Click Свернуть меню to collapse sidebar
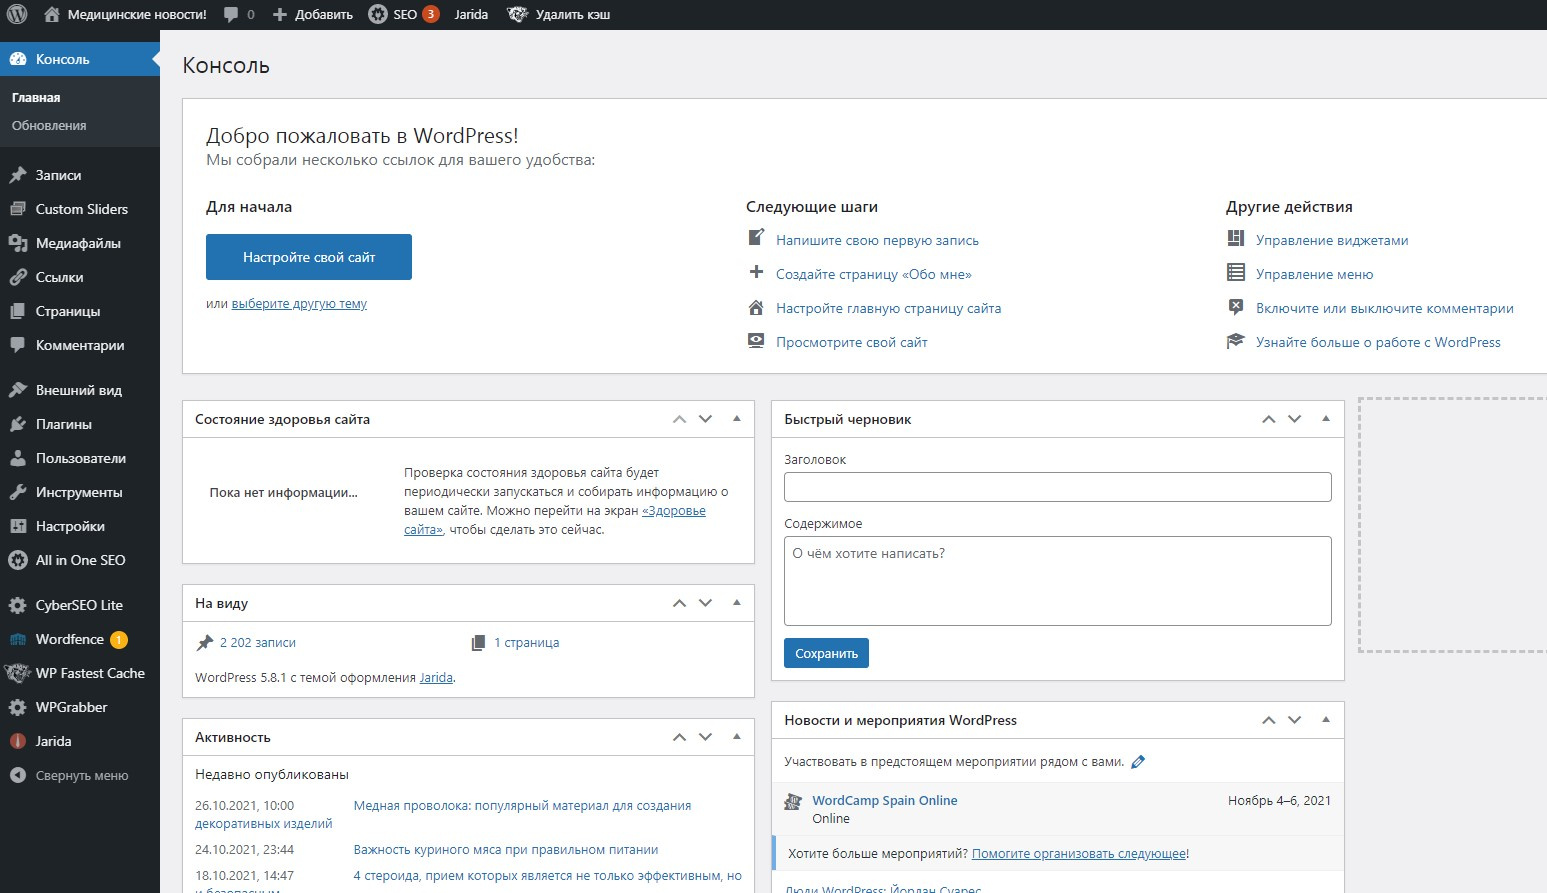The image size is (1547, 893). [x=82, y=775]
